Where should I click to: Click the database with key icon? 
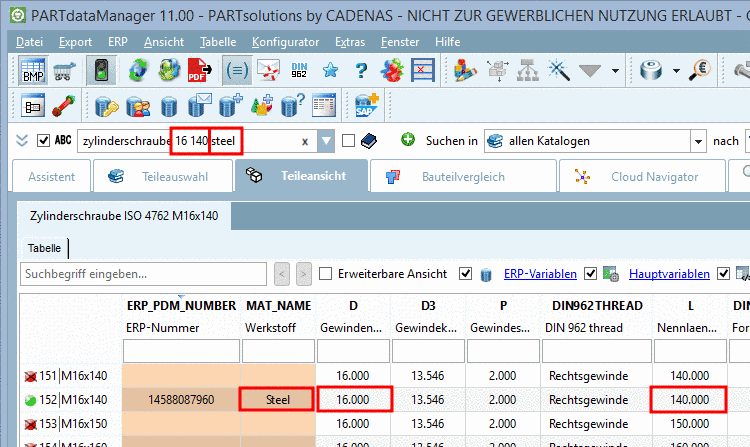click(x=106, y=106)
